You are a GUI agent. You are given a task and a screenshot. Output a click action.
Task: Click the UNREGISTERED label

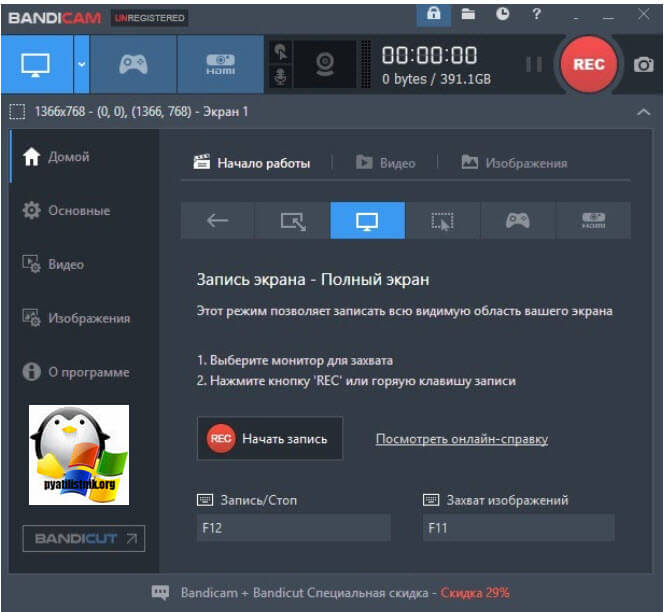[x=150, y=18]
